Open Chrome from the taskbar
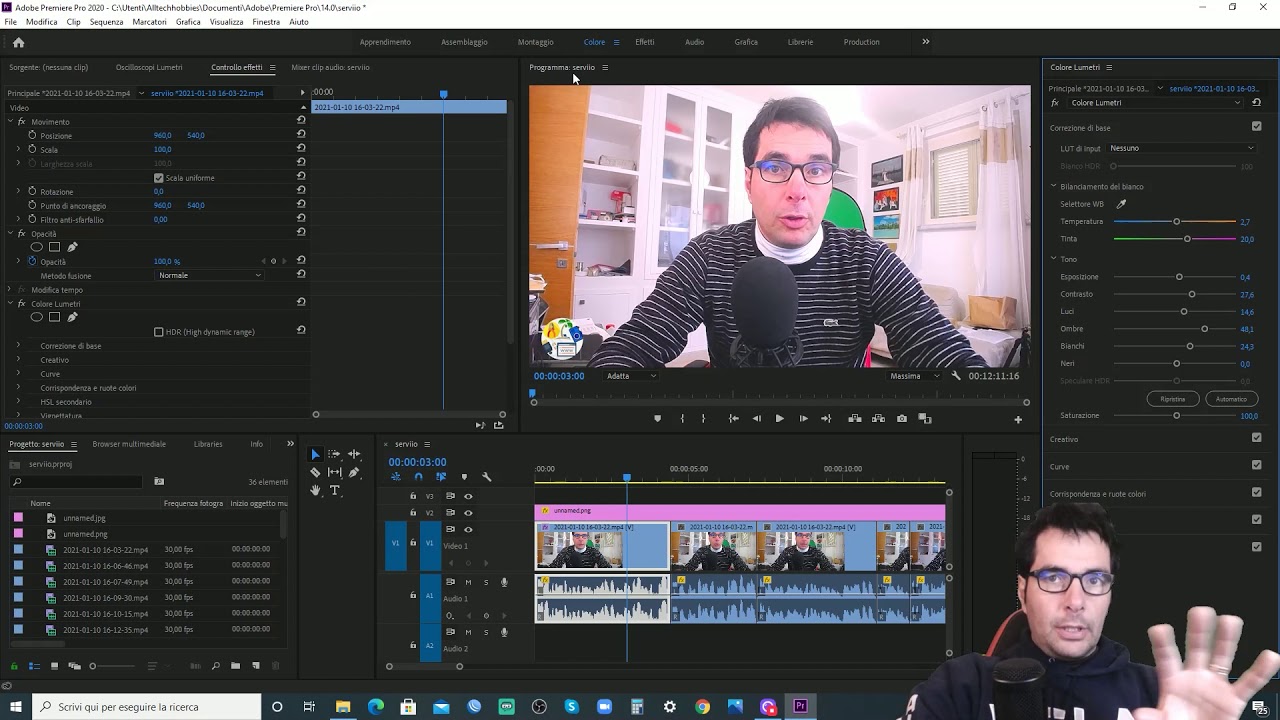The width and height of the screenshot is (1280, 720). pyautogui.click(x=702, y=707)
